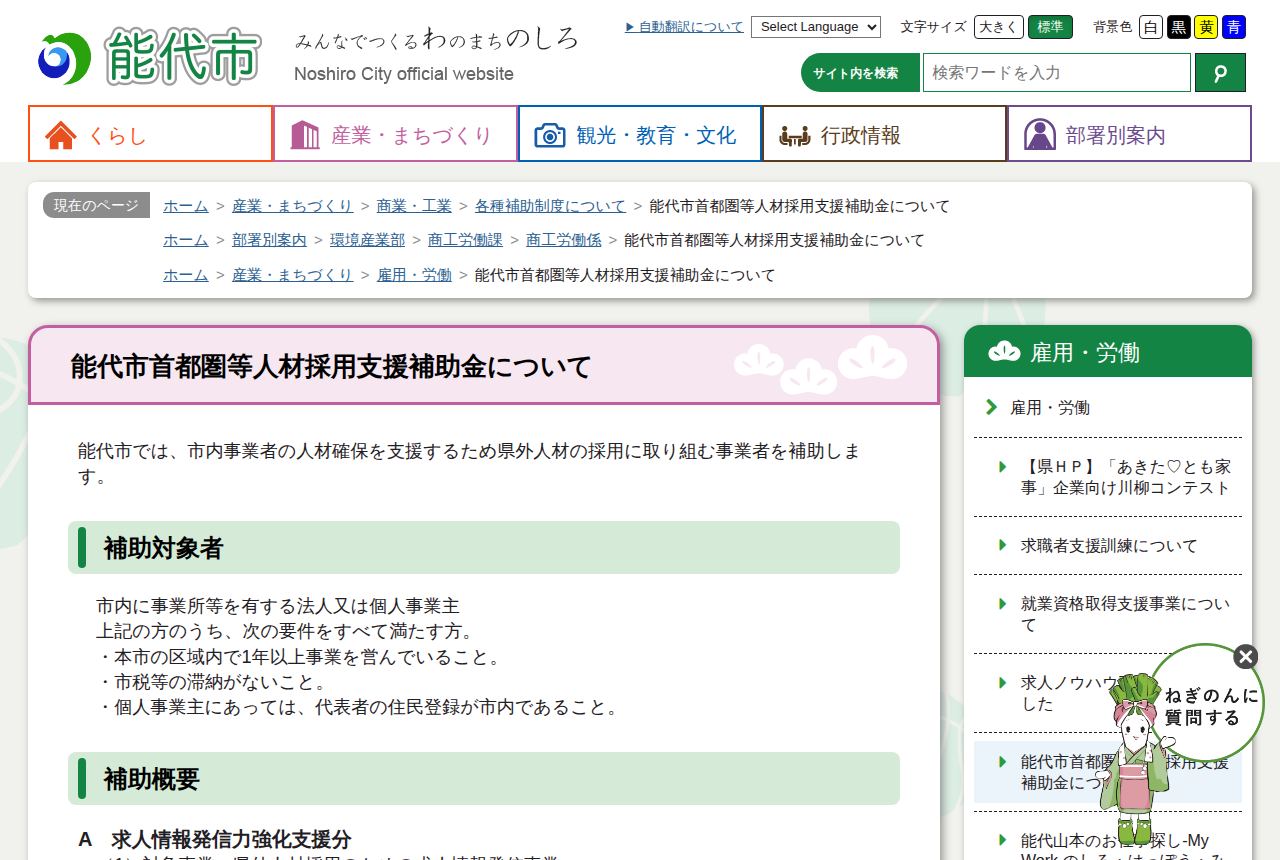The height and width of the screenshot is (860, 1280).
Task: Choose blue 青 background color
Action: coord(1234,27)
